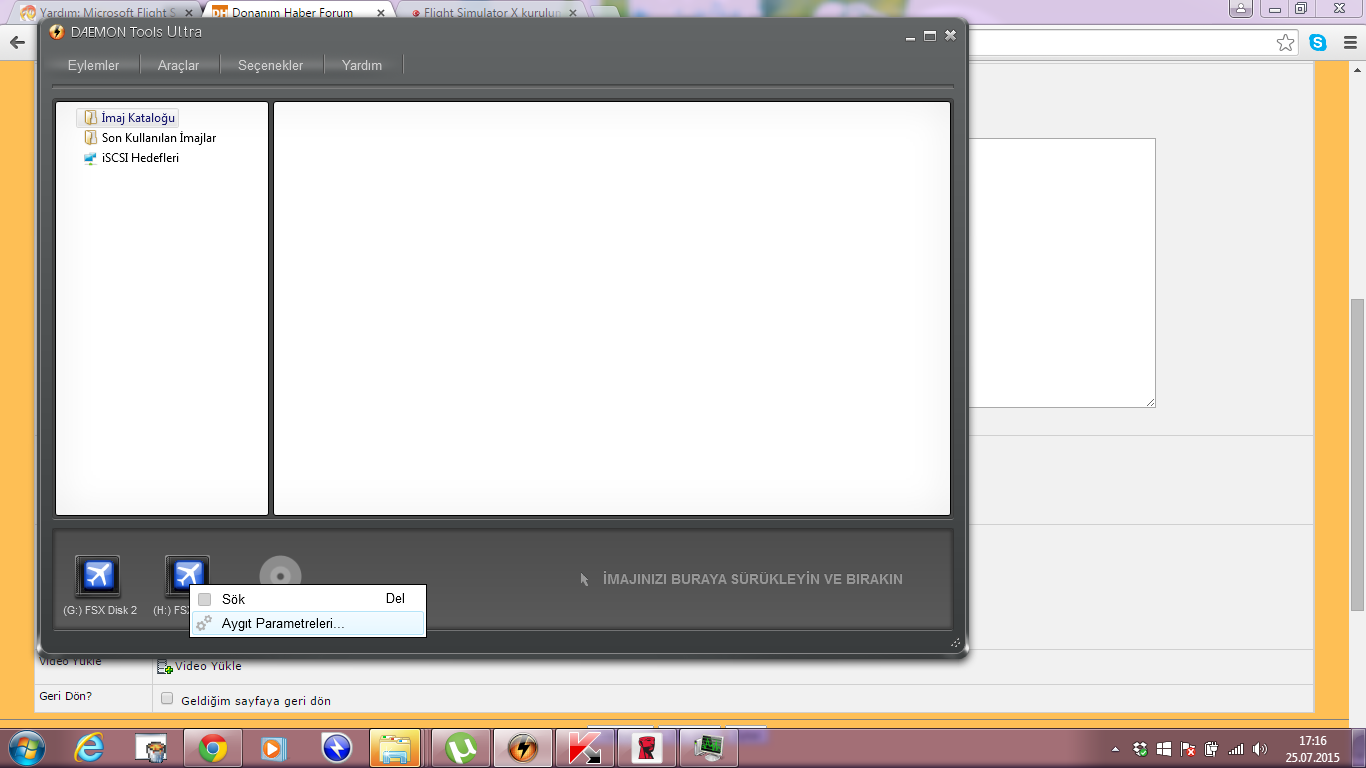Click the İmaj Kataloğu folder icon
The height and width of the screenshot is (768, 1366).
(91, 118)
